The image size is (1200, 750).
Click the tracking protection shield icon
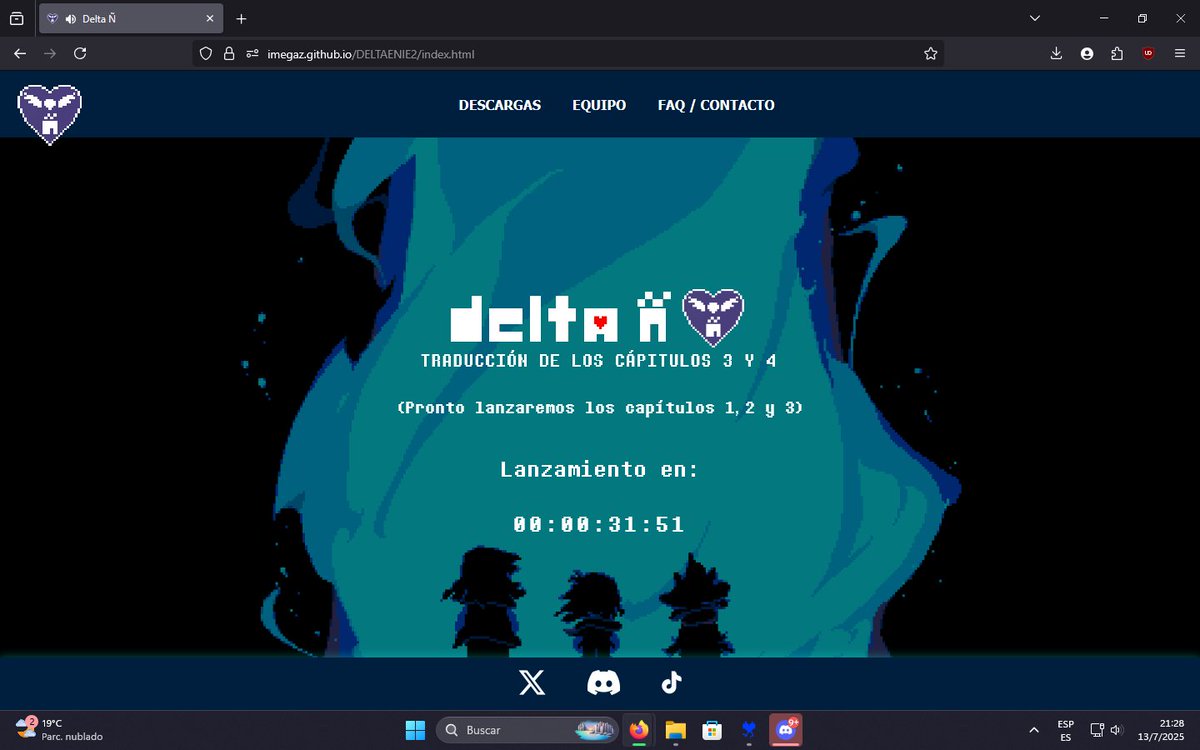[206, 54]
